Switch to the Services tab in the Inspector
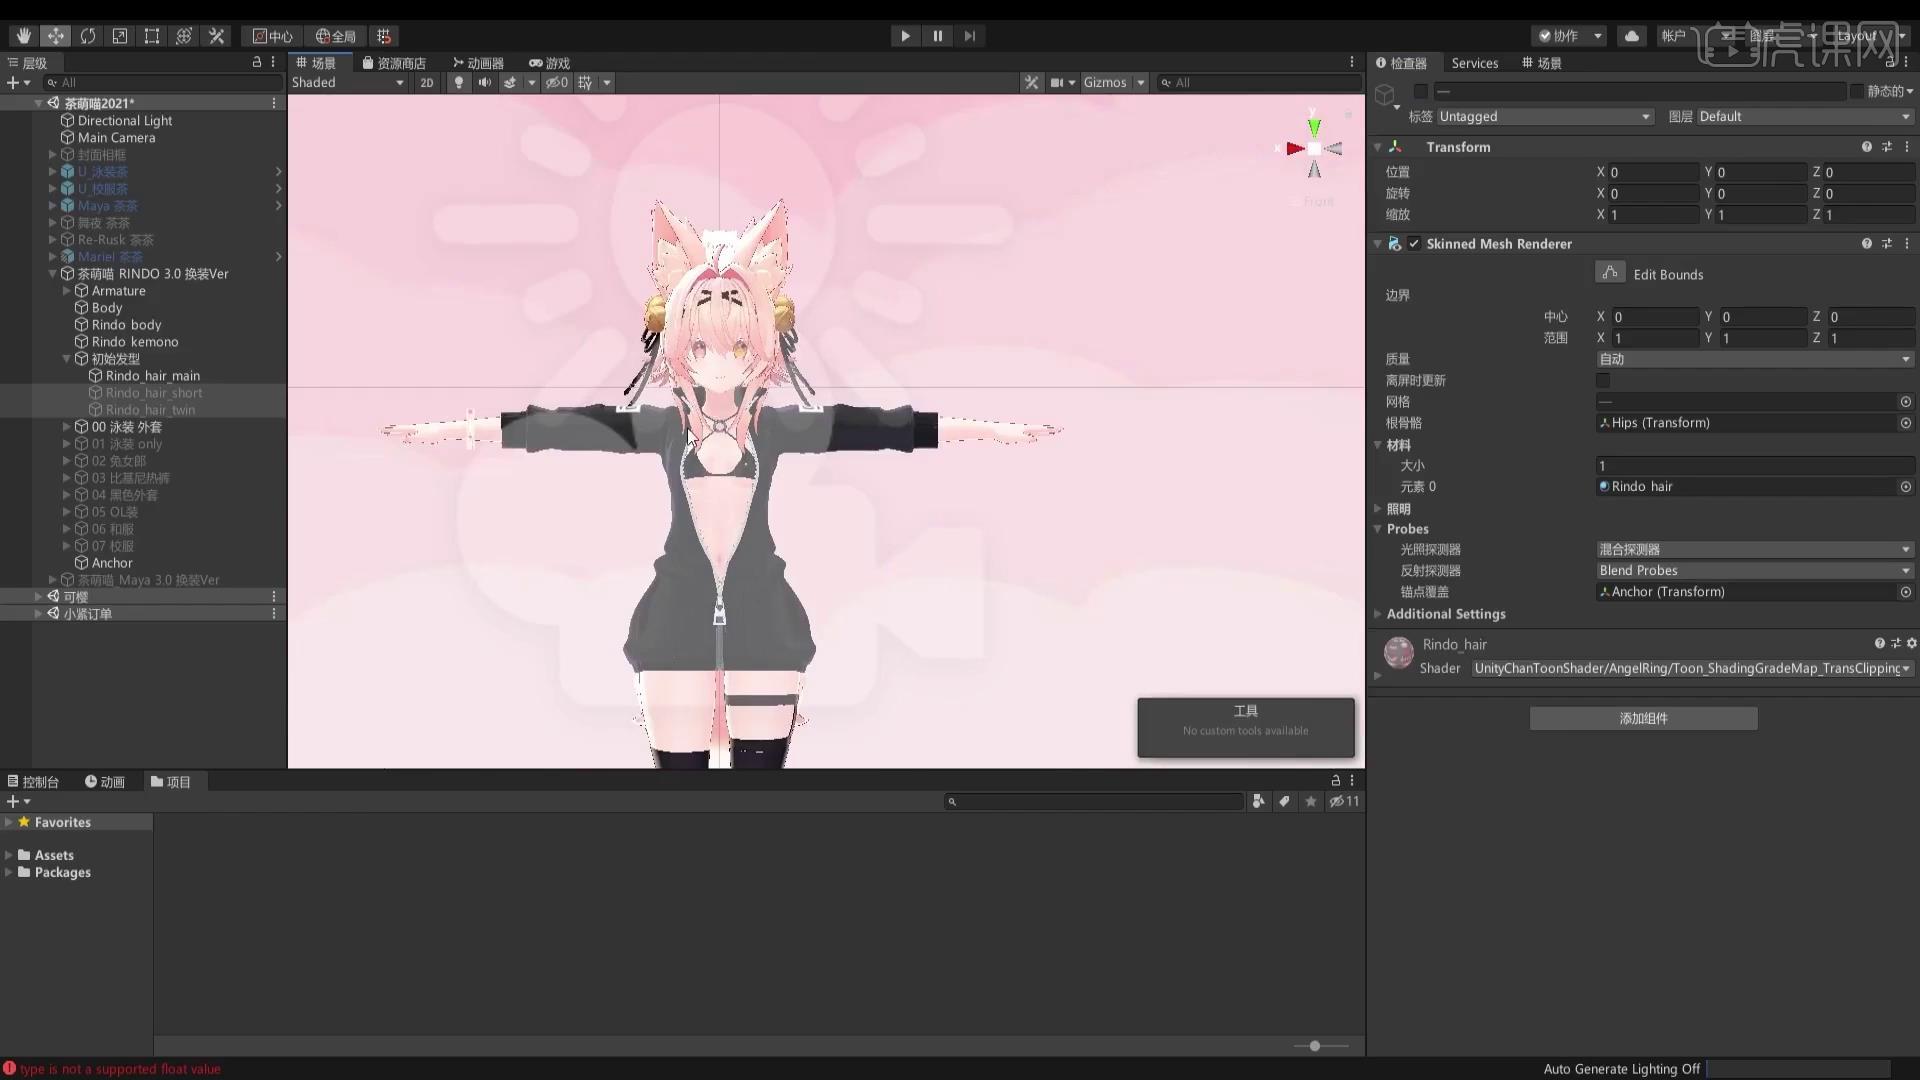This screenshot has width=1920, height=1080. (x=1474, y=63)
